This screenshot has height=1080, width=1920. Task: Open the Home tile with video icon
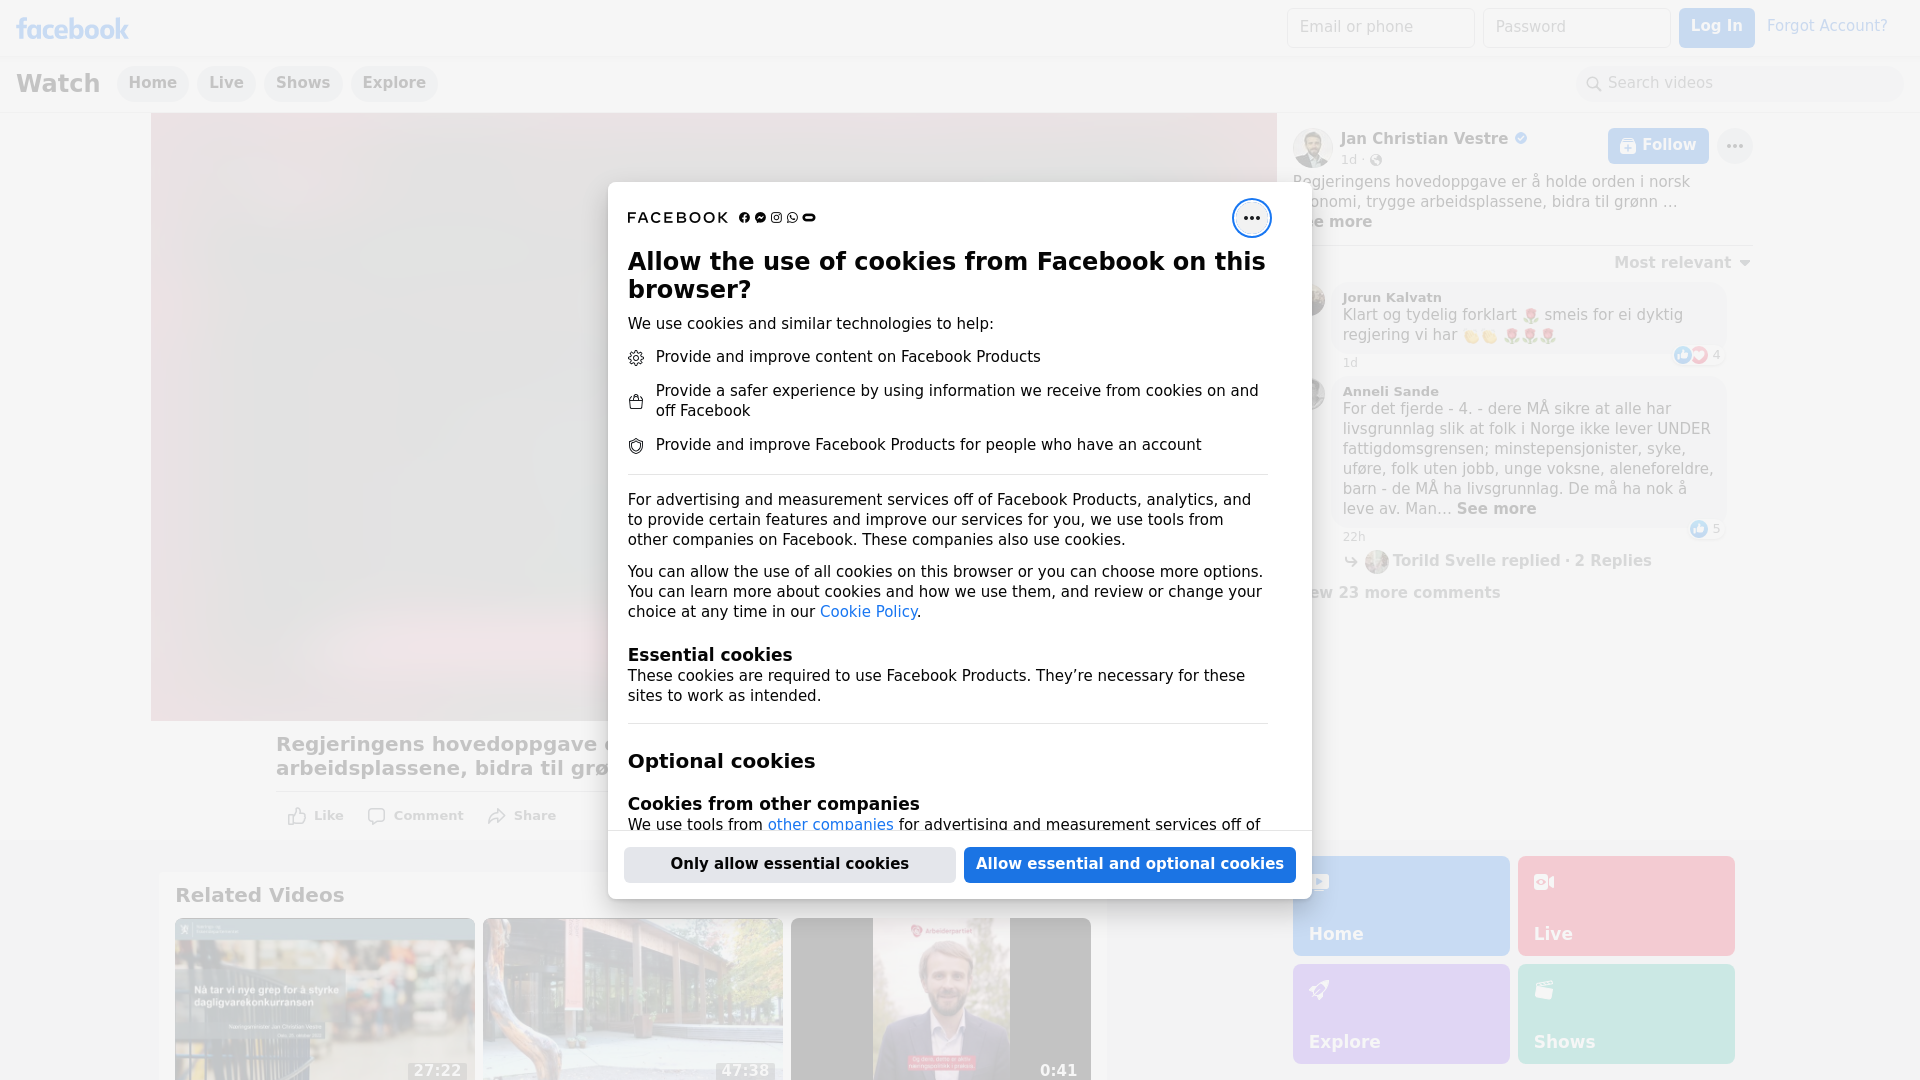[1401, 906]
